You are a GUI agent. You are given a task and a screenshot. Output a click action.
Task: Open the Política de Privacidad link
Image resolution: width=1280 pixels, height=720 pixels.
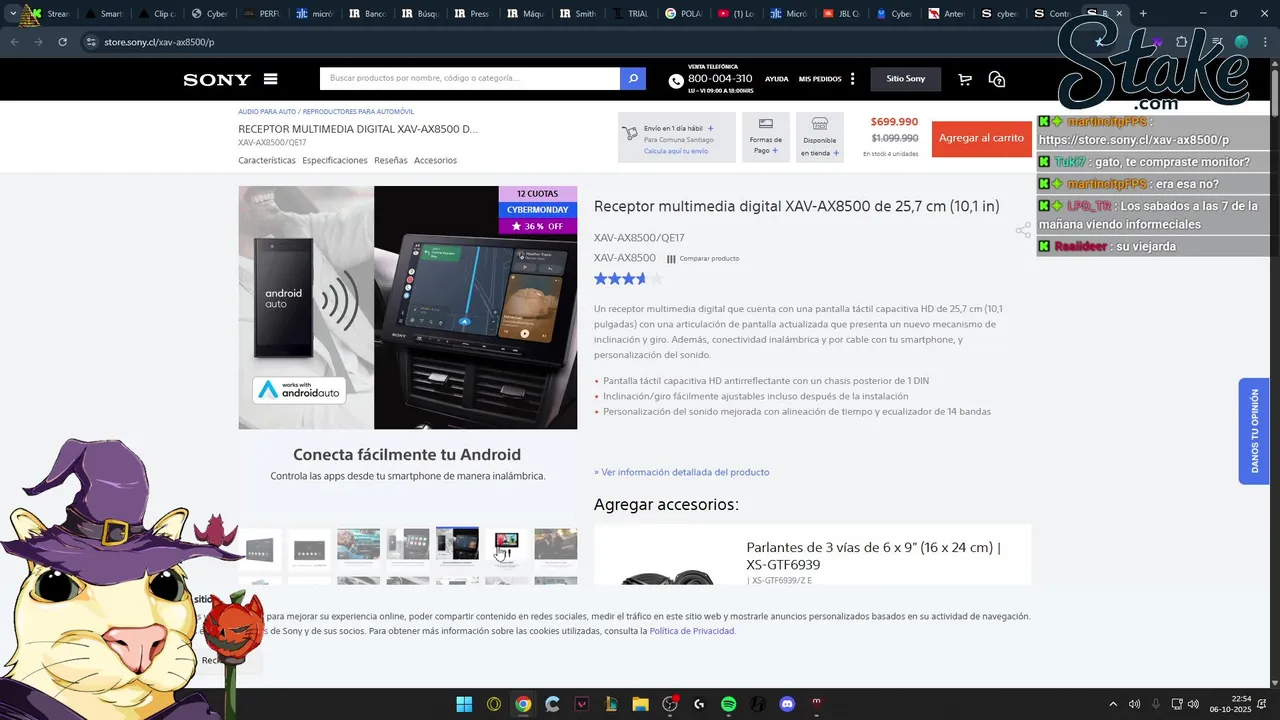pos(692,631)
